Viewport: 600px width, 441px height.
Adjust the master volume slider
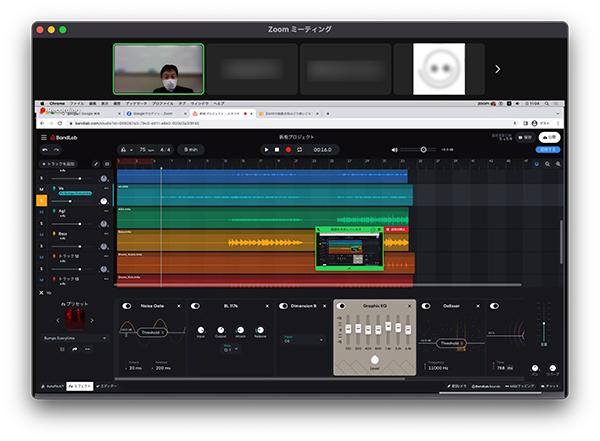[x=423, y=149]
